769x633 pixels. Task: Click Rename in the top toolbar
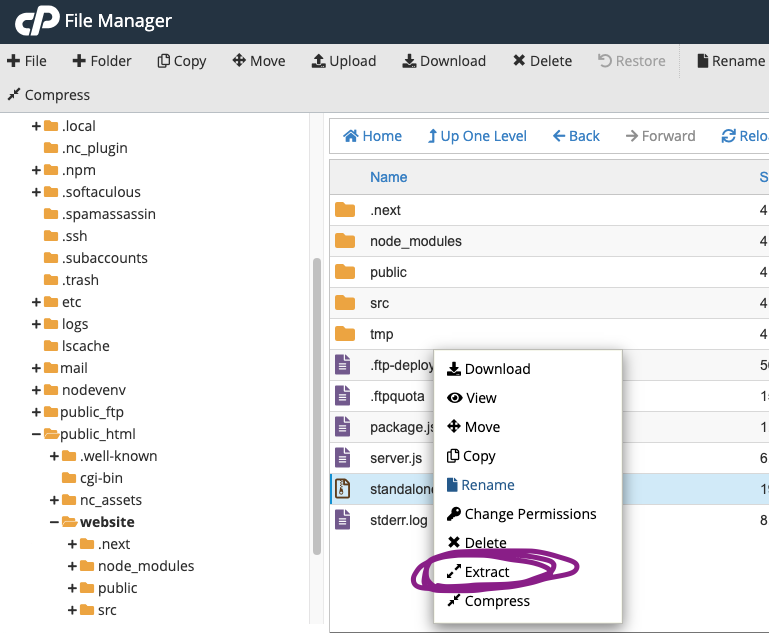pos(731,61)
